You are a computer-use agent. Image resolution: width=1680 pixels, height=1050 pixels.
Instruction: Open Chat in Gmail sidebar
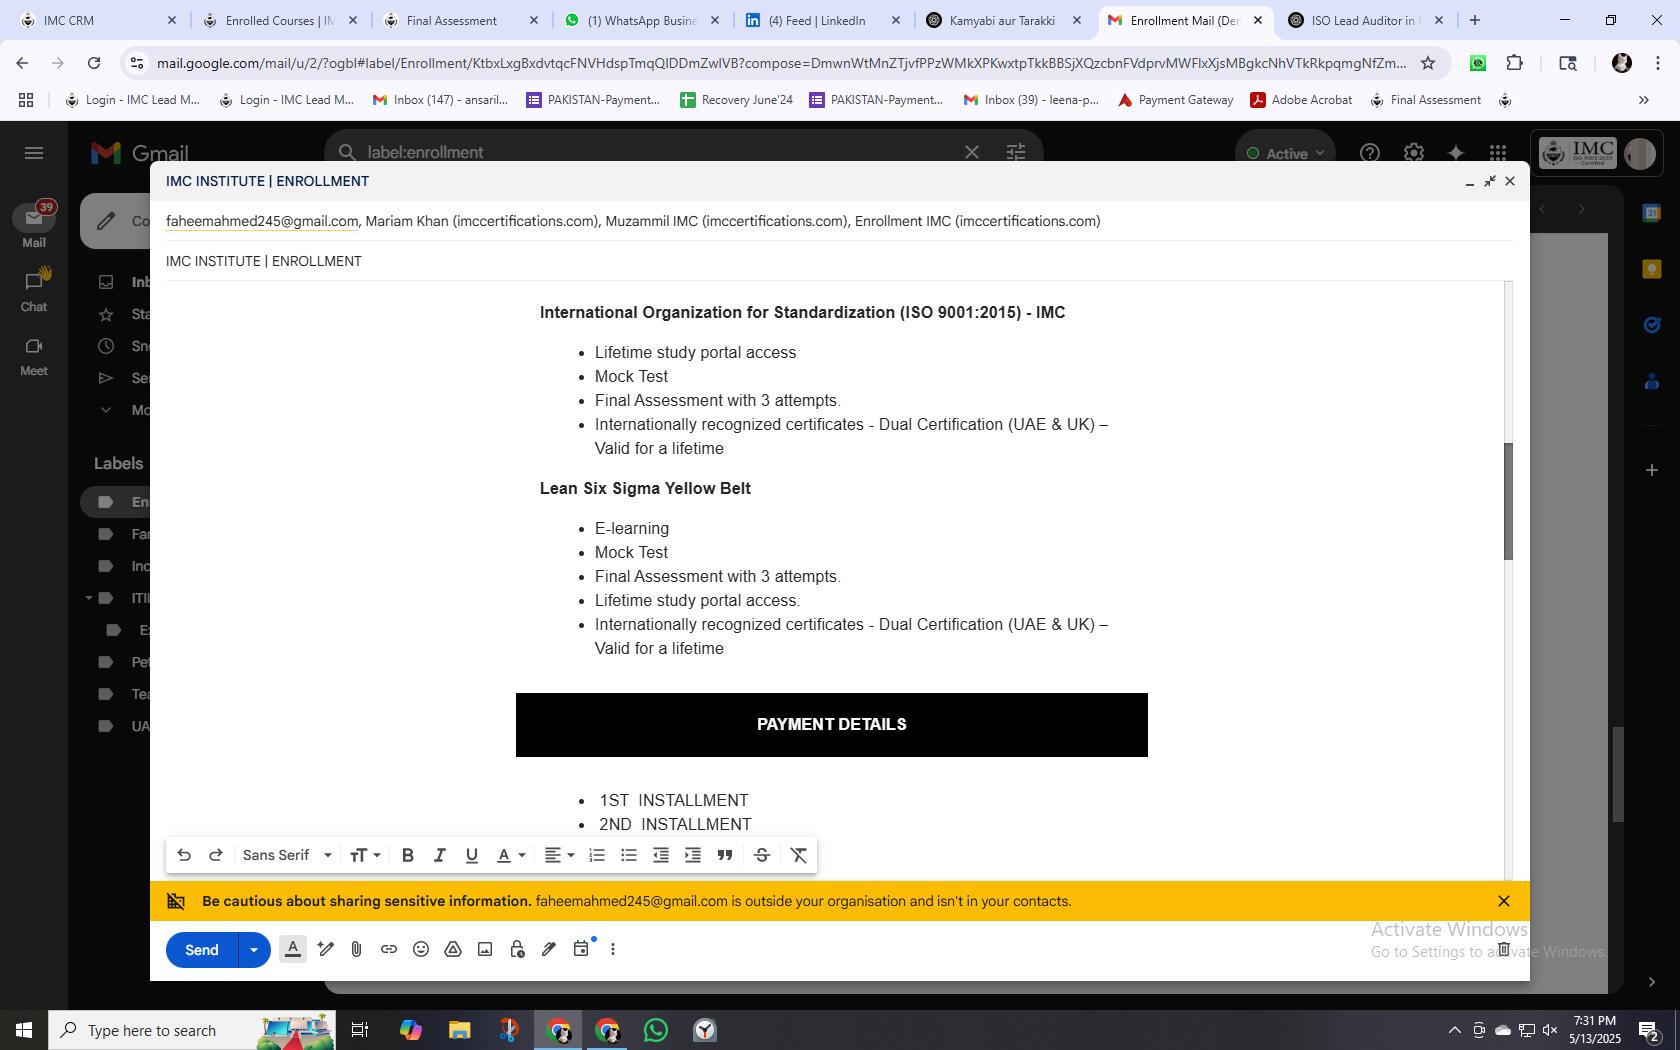(34, 290)
